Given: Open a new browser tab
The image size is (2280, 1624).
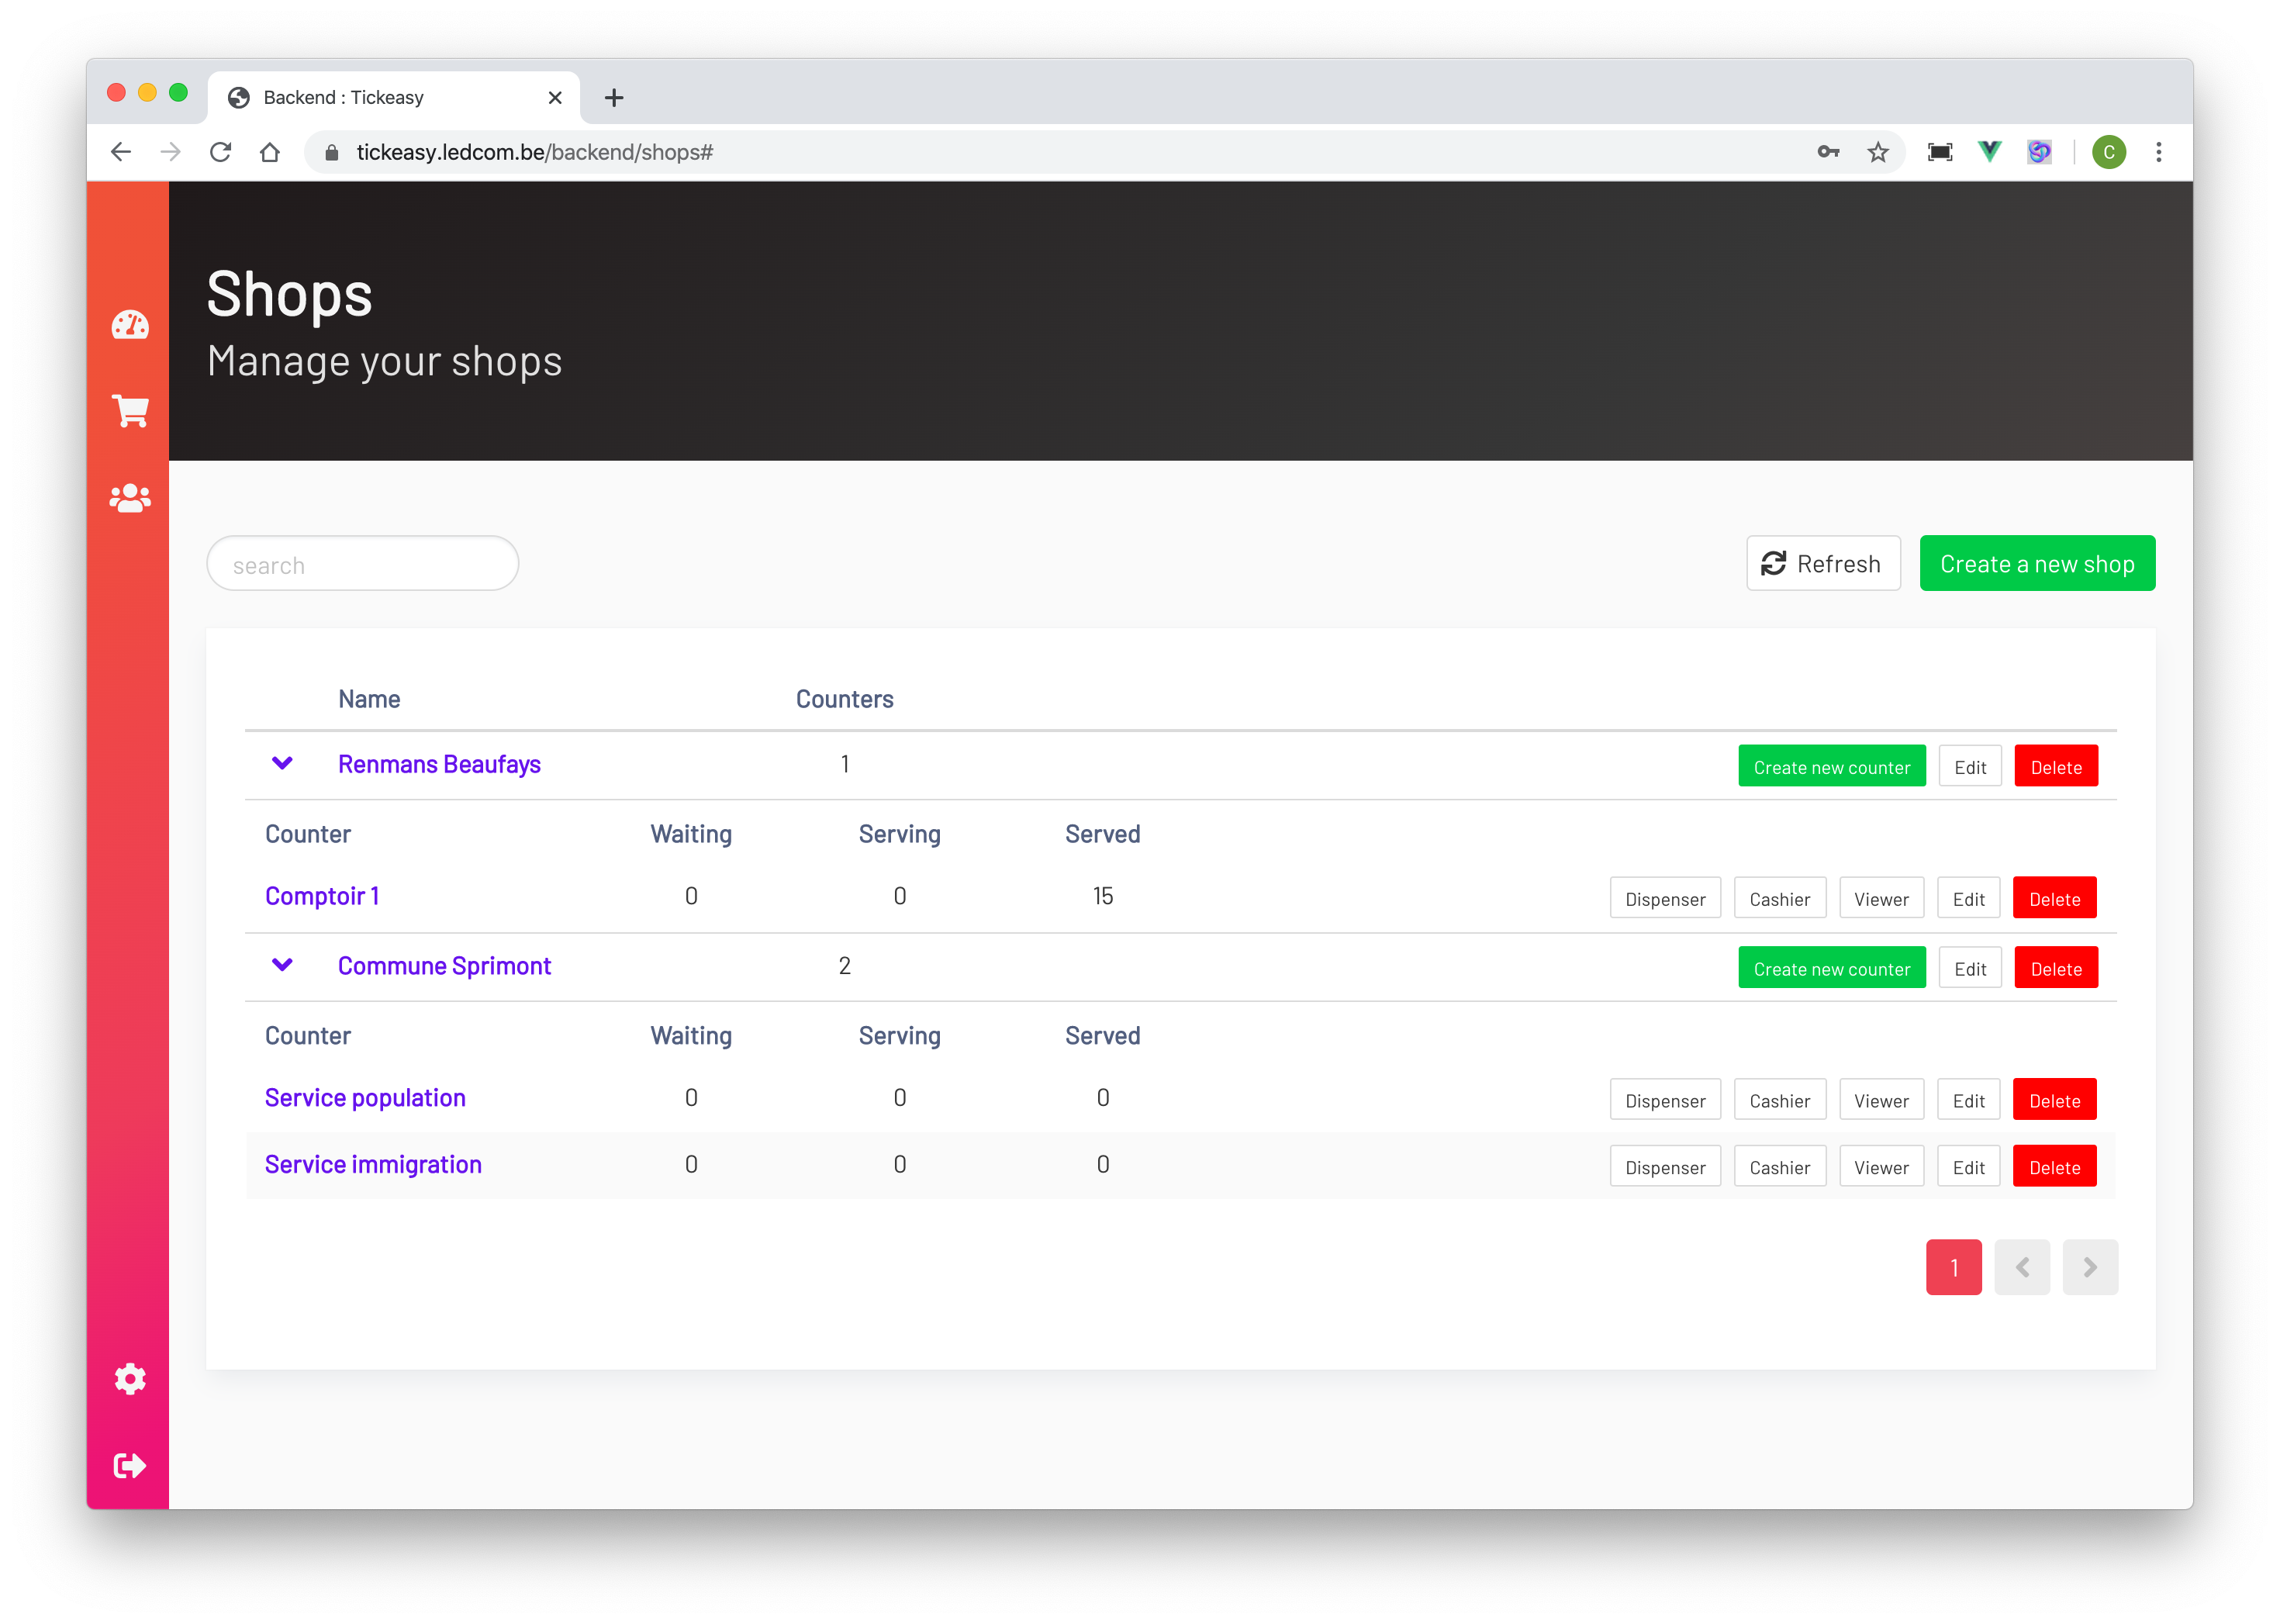Looking at the screenshot, I should pyautogui.click(x=614, y=98).
